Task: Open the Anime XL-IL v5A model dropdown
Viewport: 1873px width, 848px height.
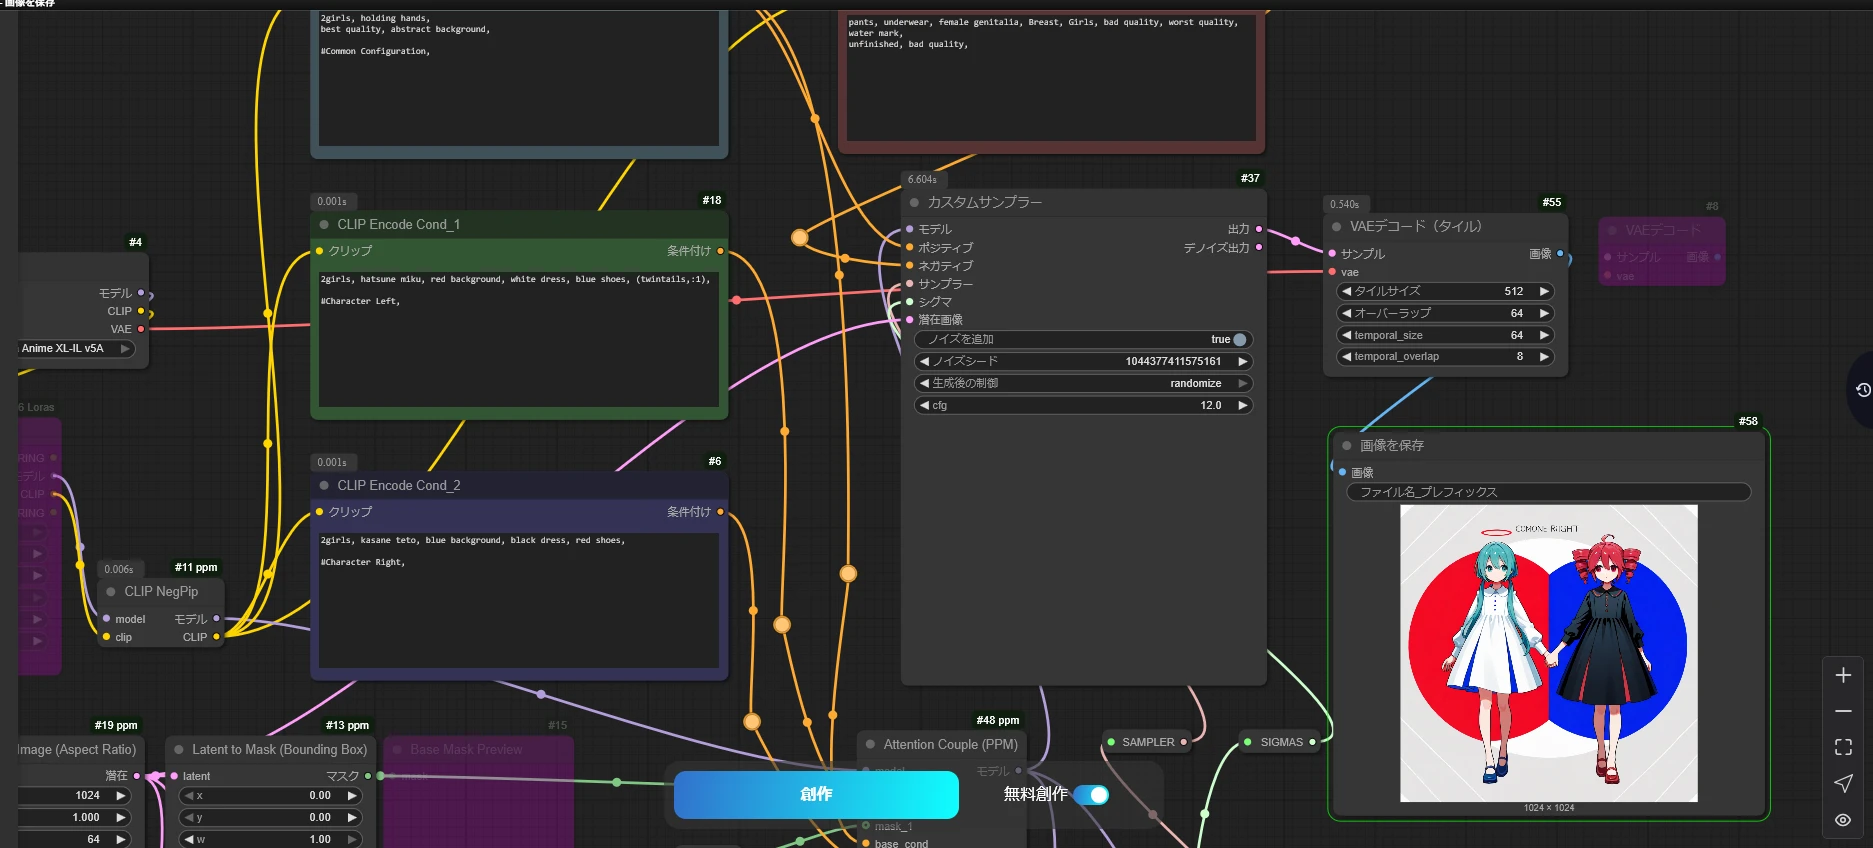Action: click(75, 349)
